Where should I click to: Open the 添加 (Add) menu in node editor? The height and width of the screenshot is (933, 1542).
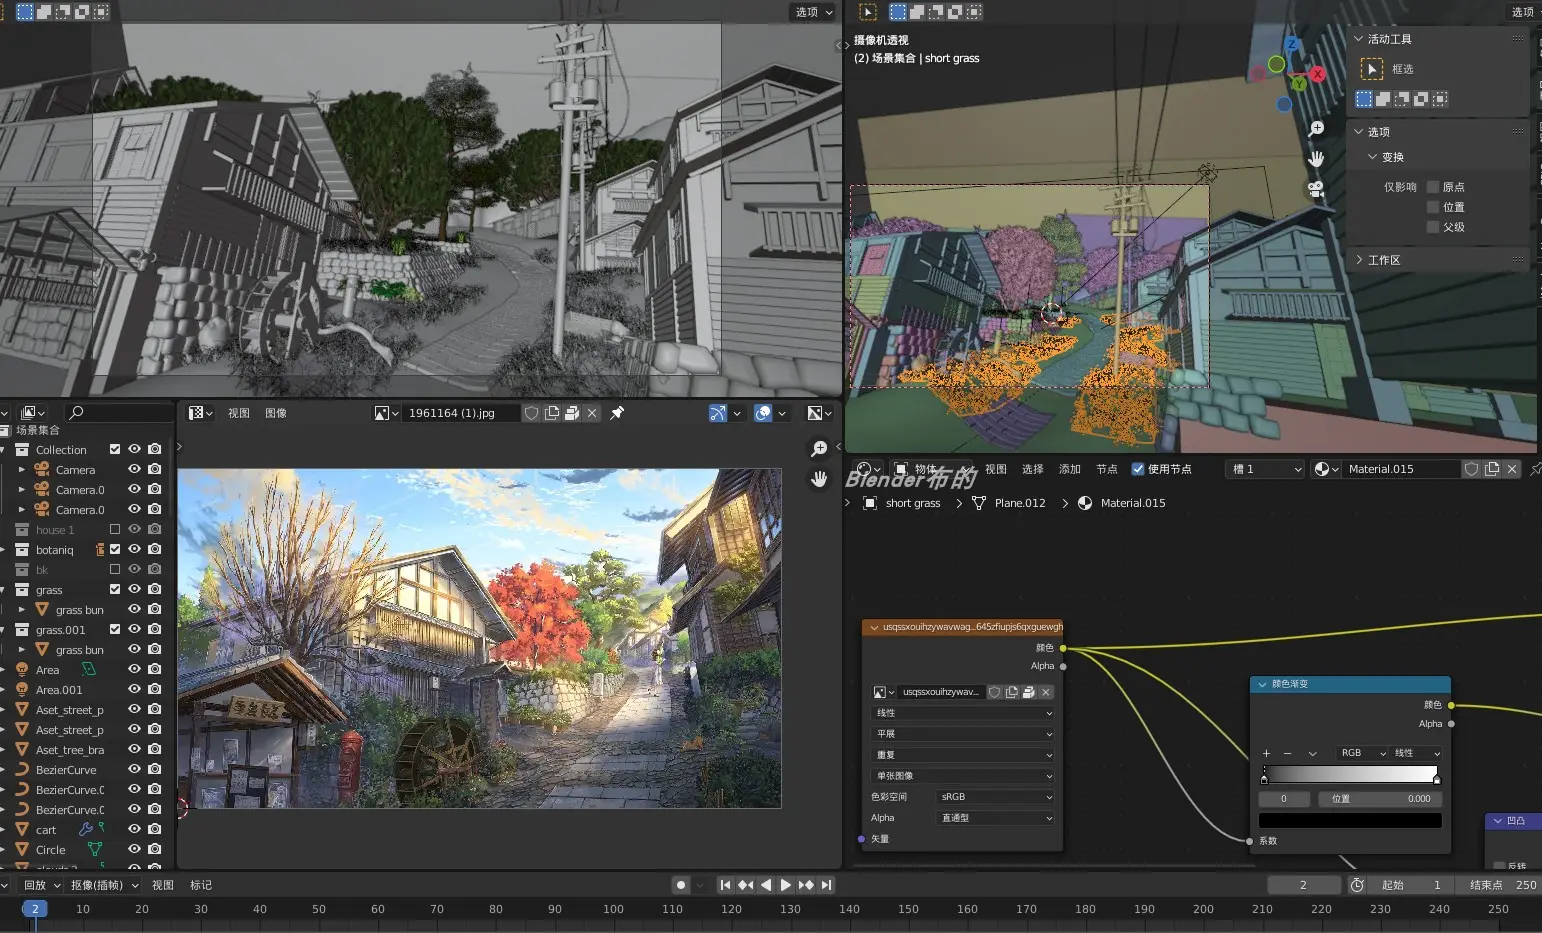tap(1070, 469)
